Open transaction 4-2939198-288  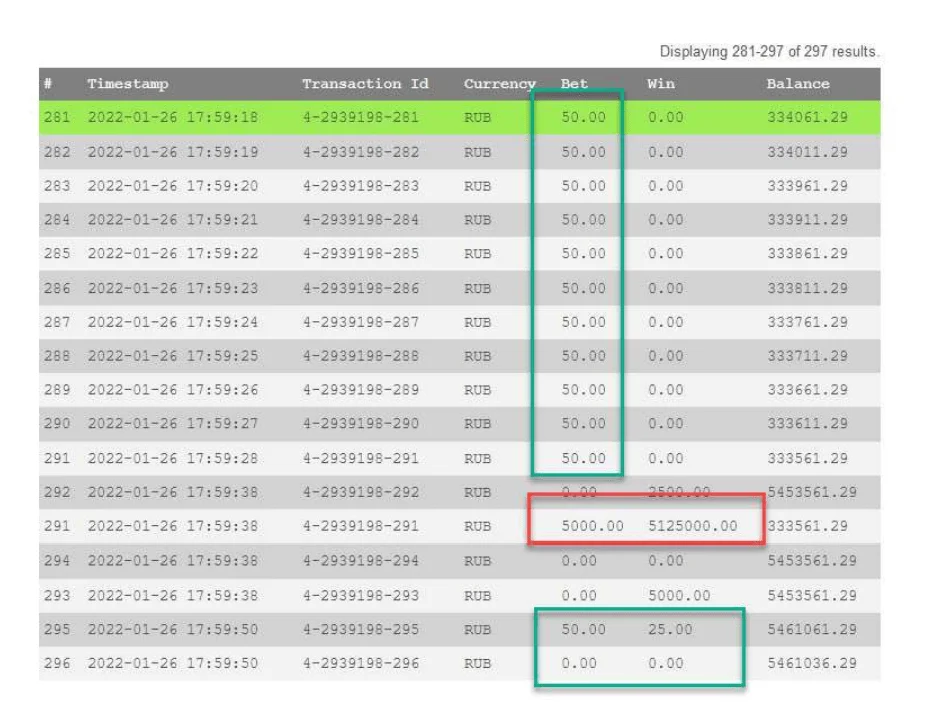coord(360,356)
